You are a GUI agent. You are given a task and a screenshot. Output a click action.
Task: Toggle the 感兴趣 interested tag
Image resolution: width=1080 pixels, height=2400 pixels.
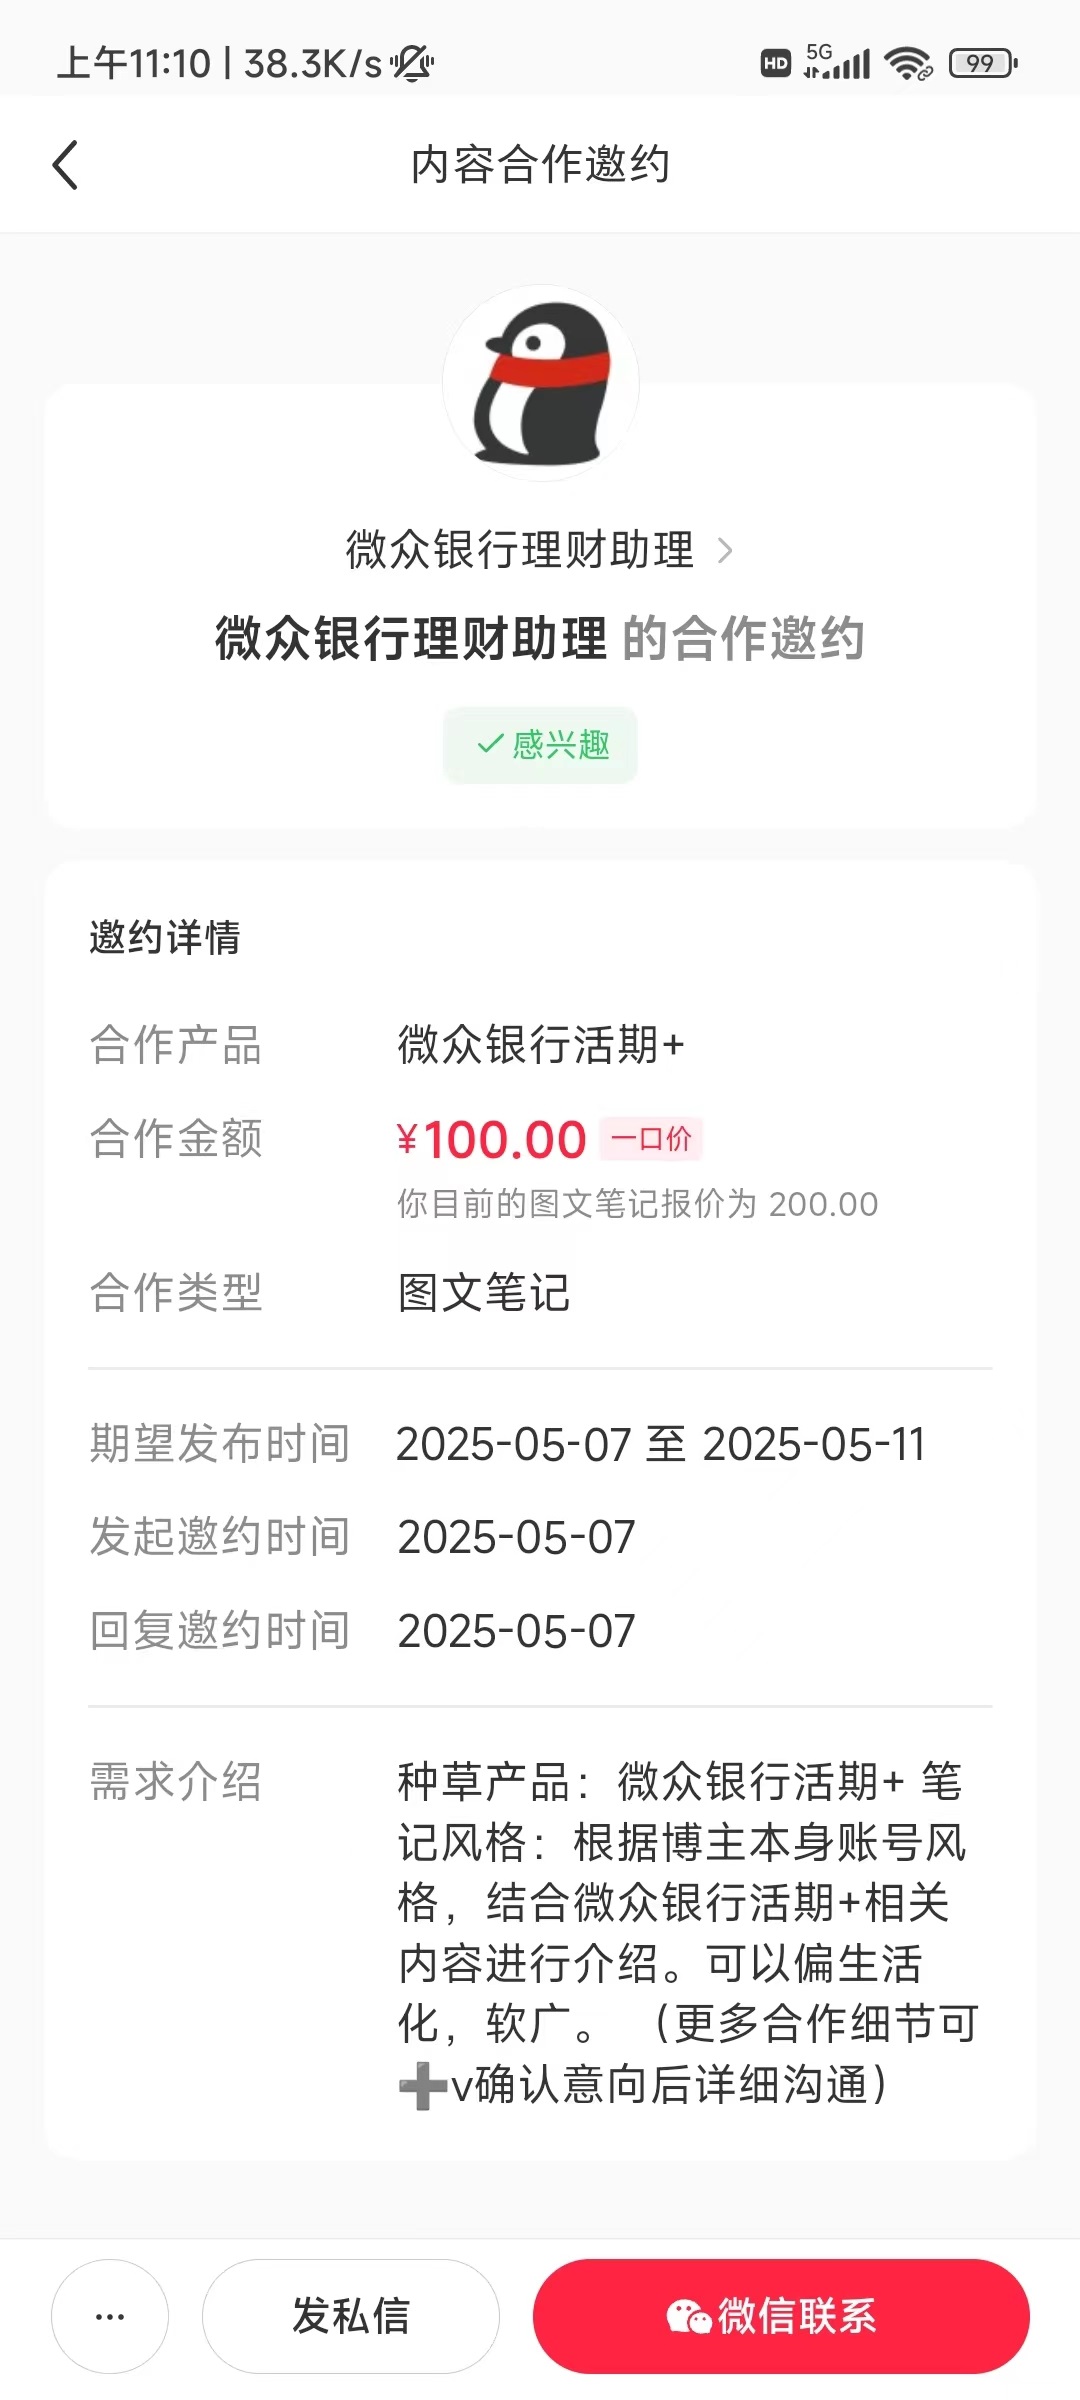540,744
